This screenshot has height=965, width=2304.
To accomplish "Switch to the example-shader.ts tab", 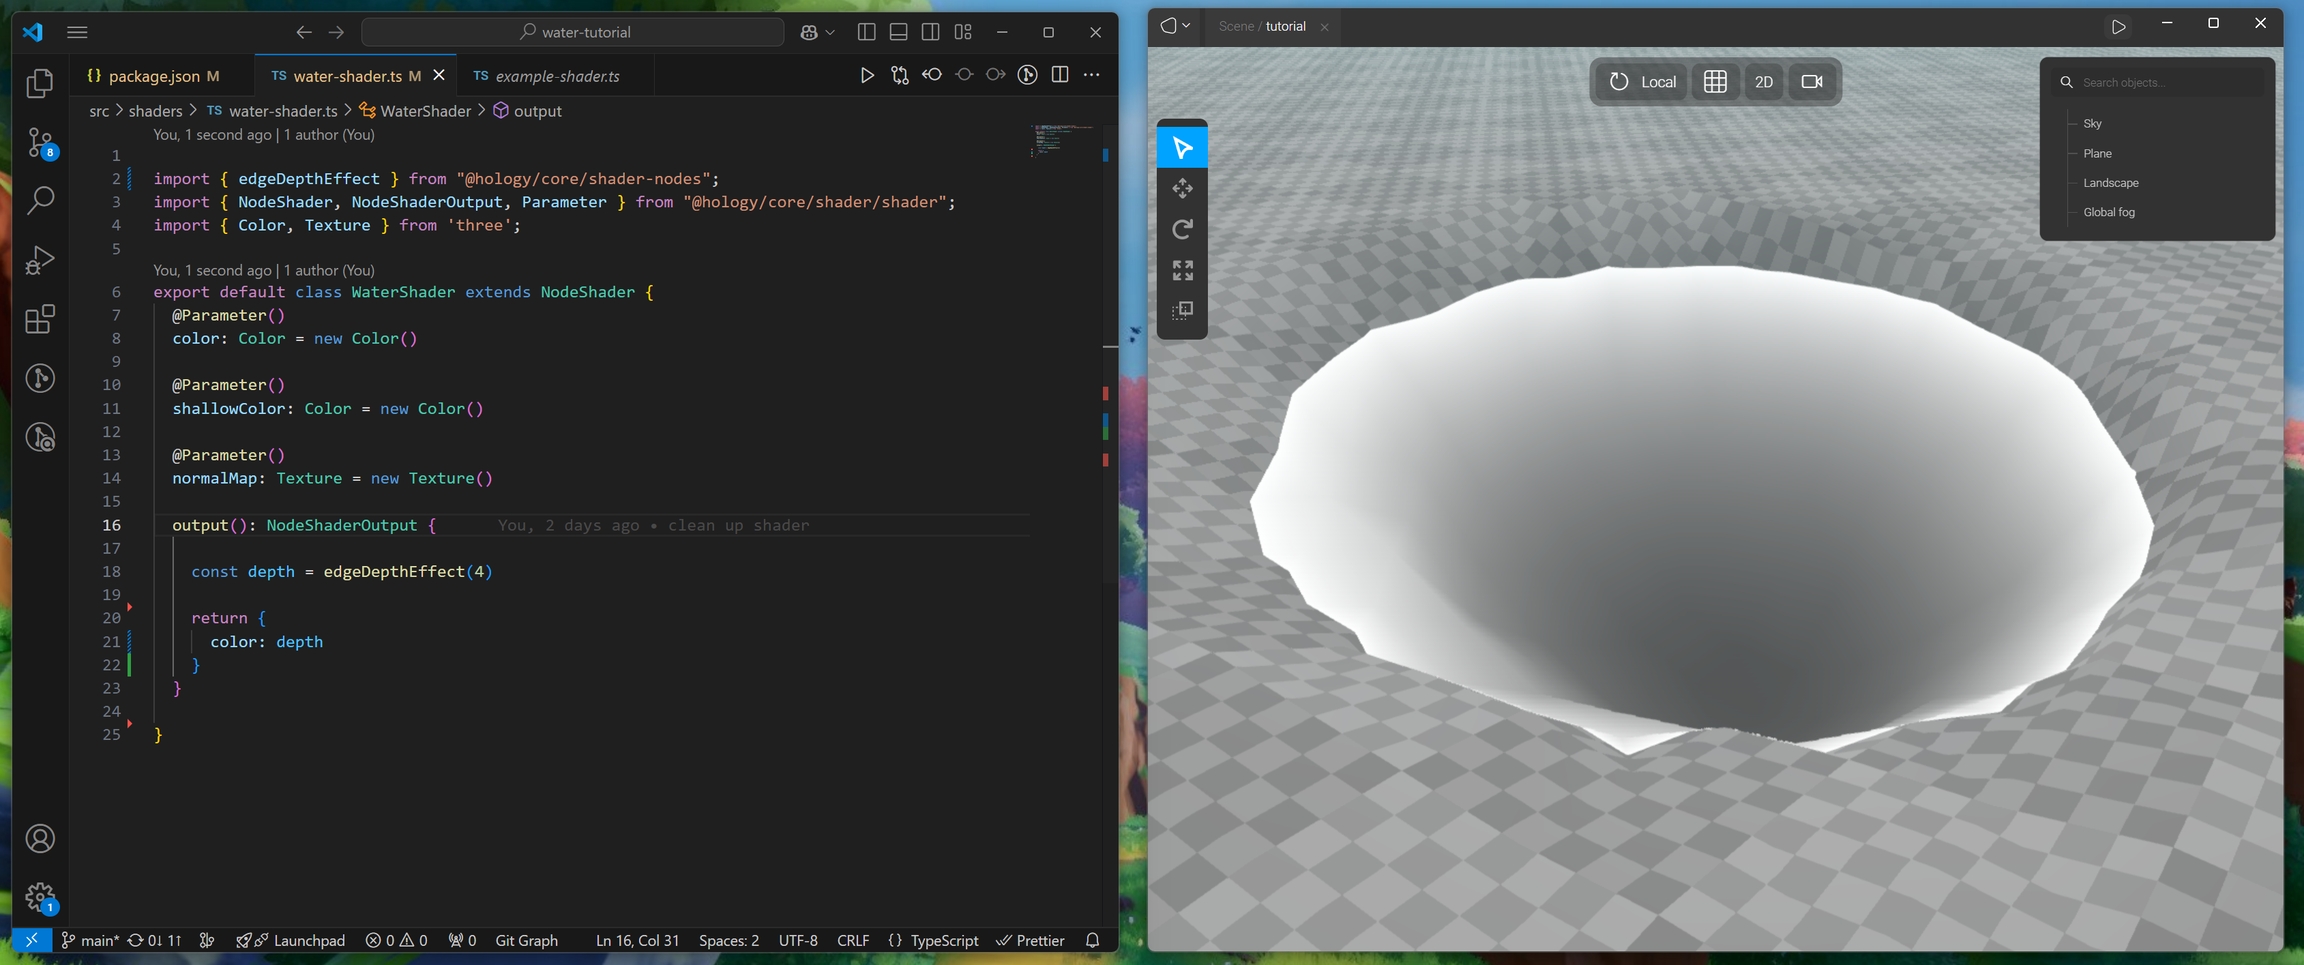I will (x=557, y=76).
